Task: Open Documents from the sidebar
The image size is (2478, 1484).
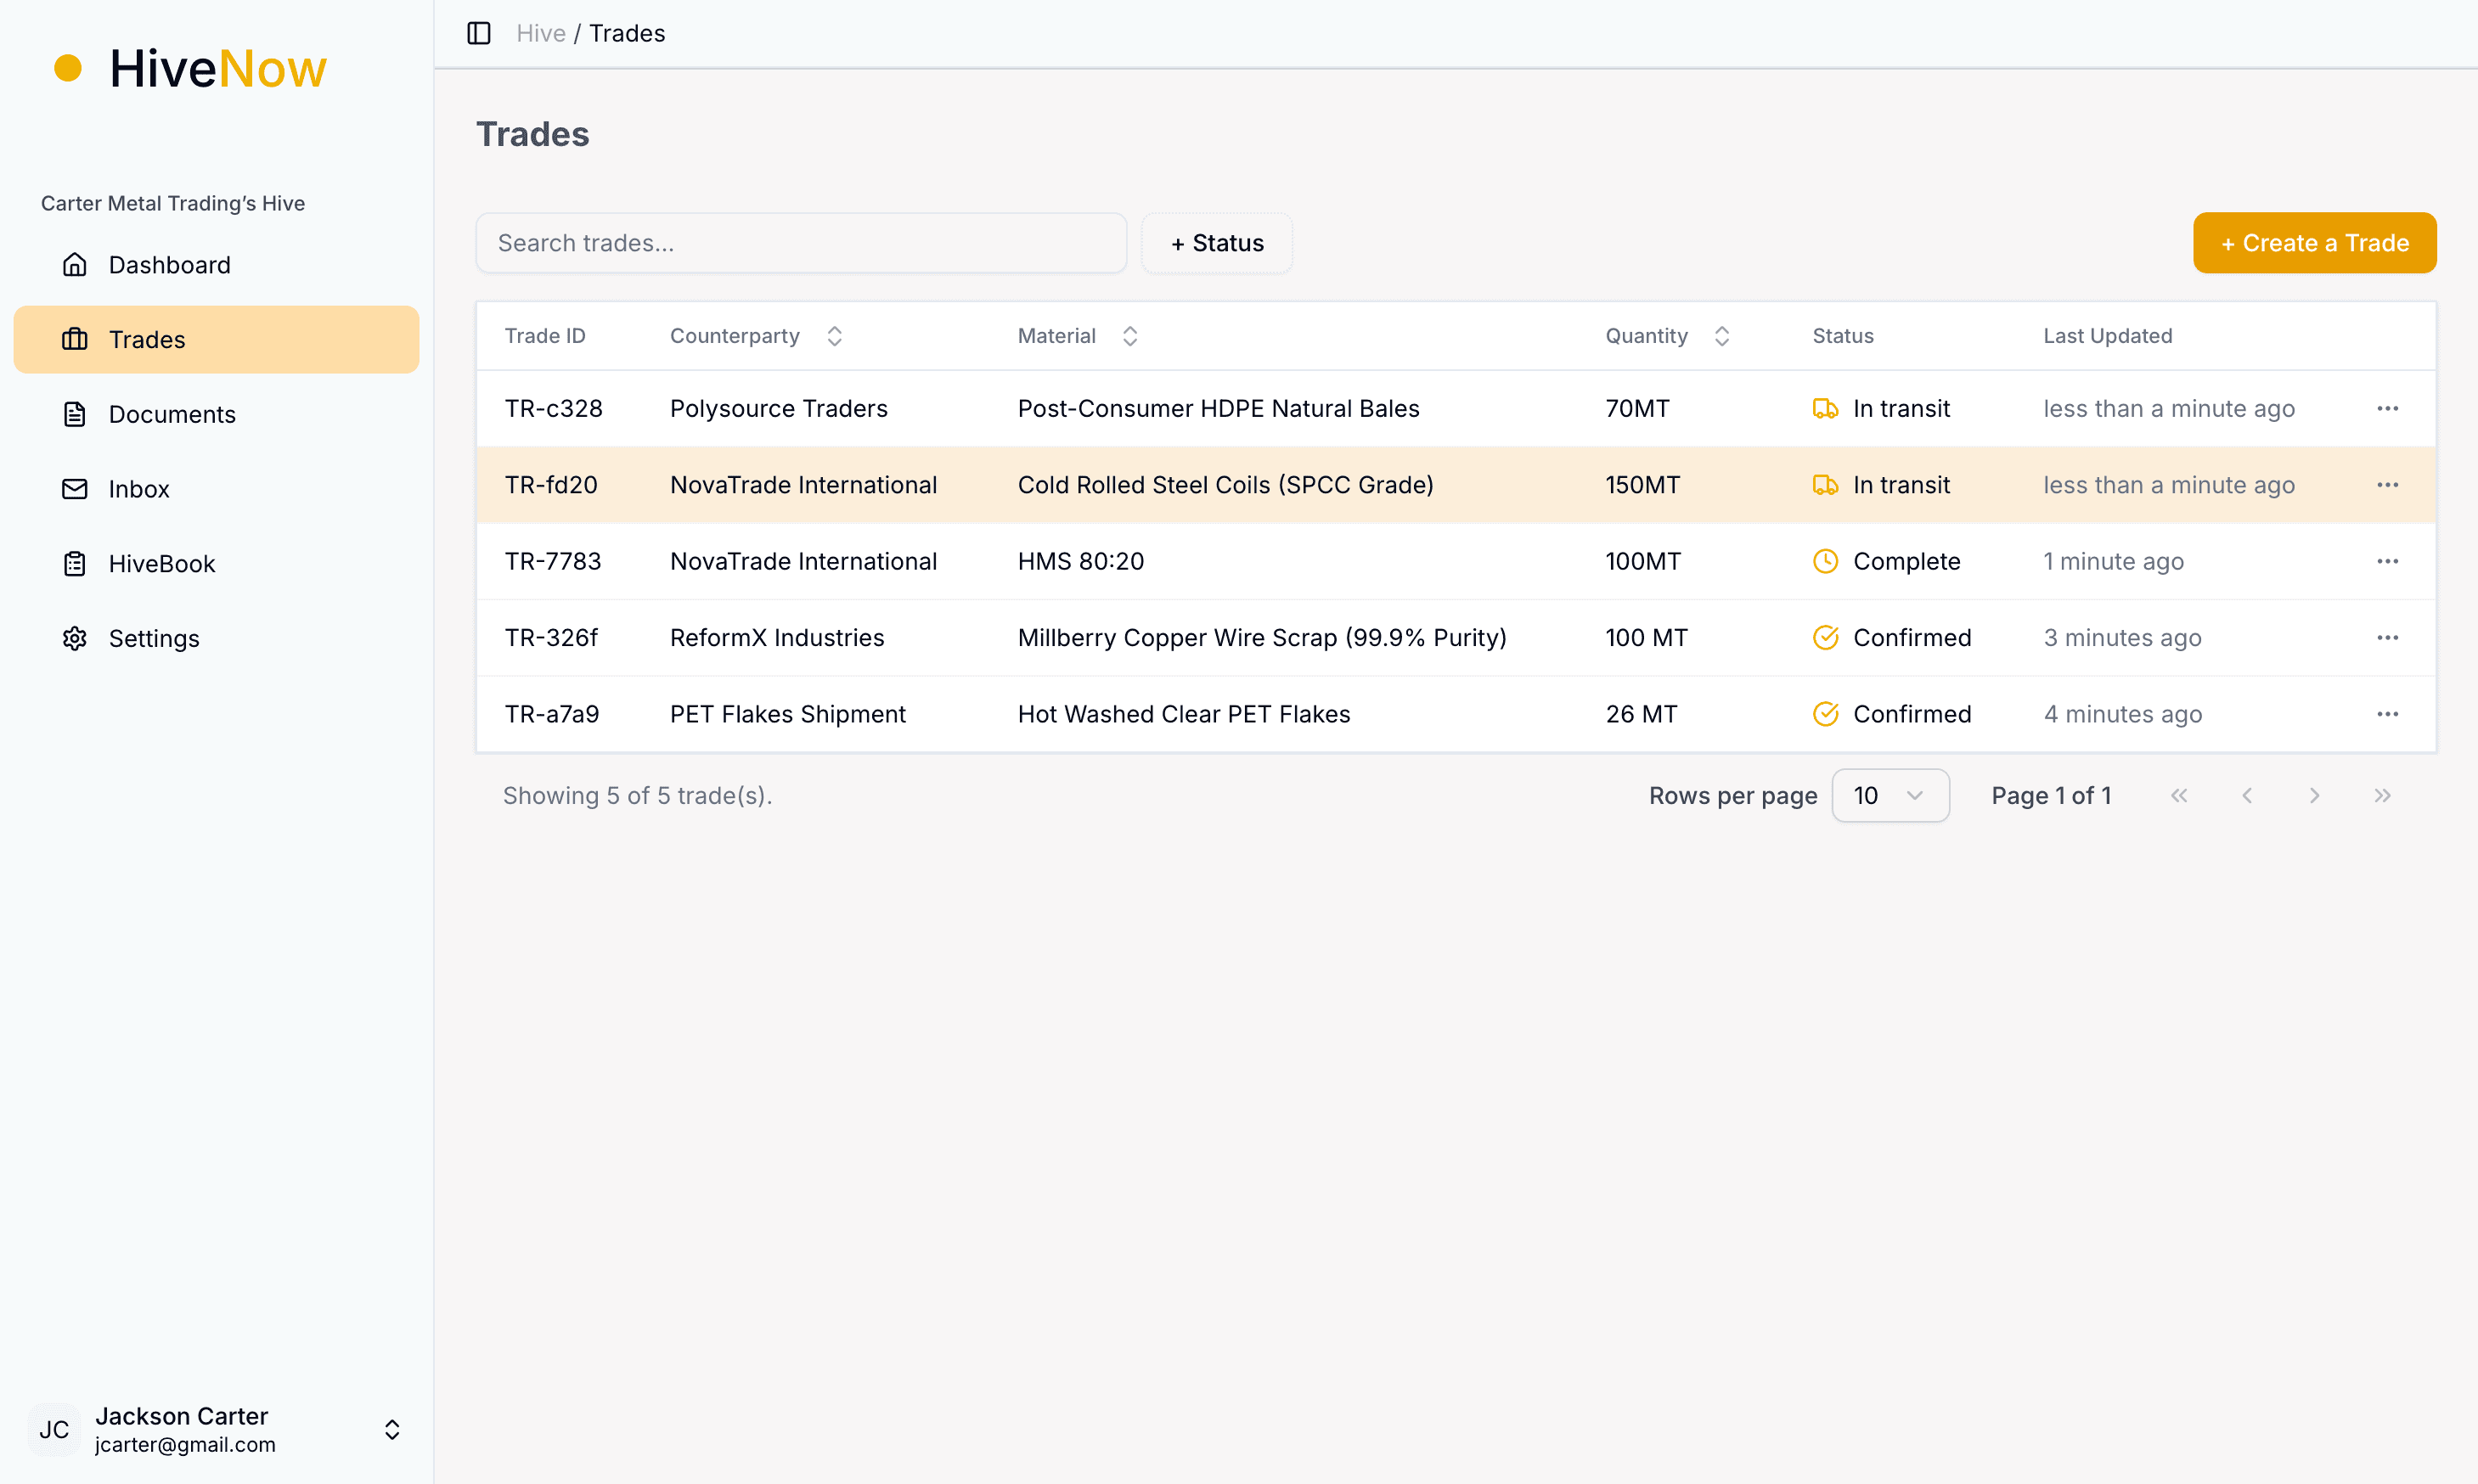Action: [x=171, y=414]
